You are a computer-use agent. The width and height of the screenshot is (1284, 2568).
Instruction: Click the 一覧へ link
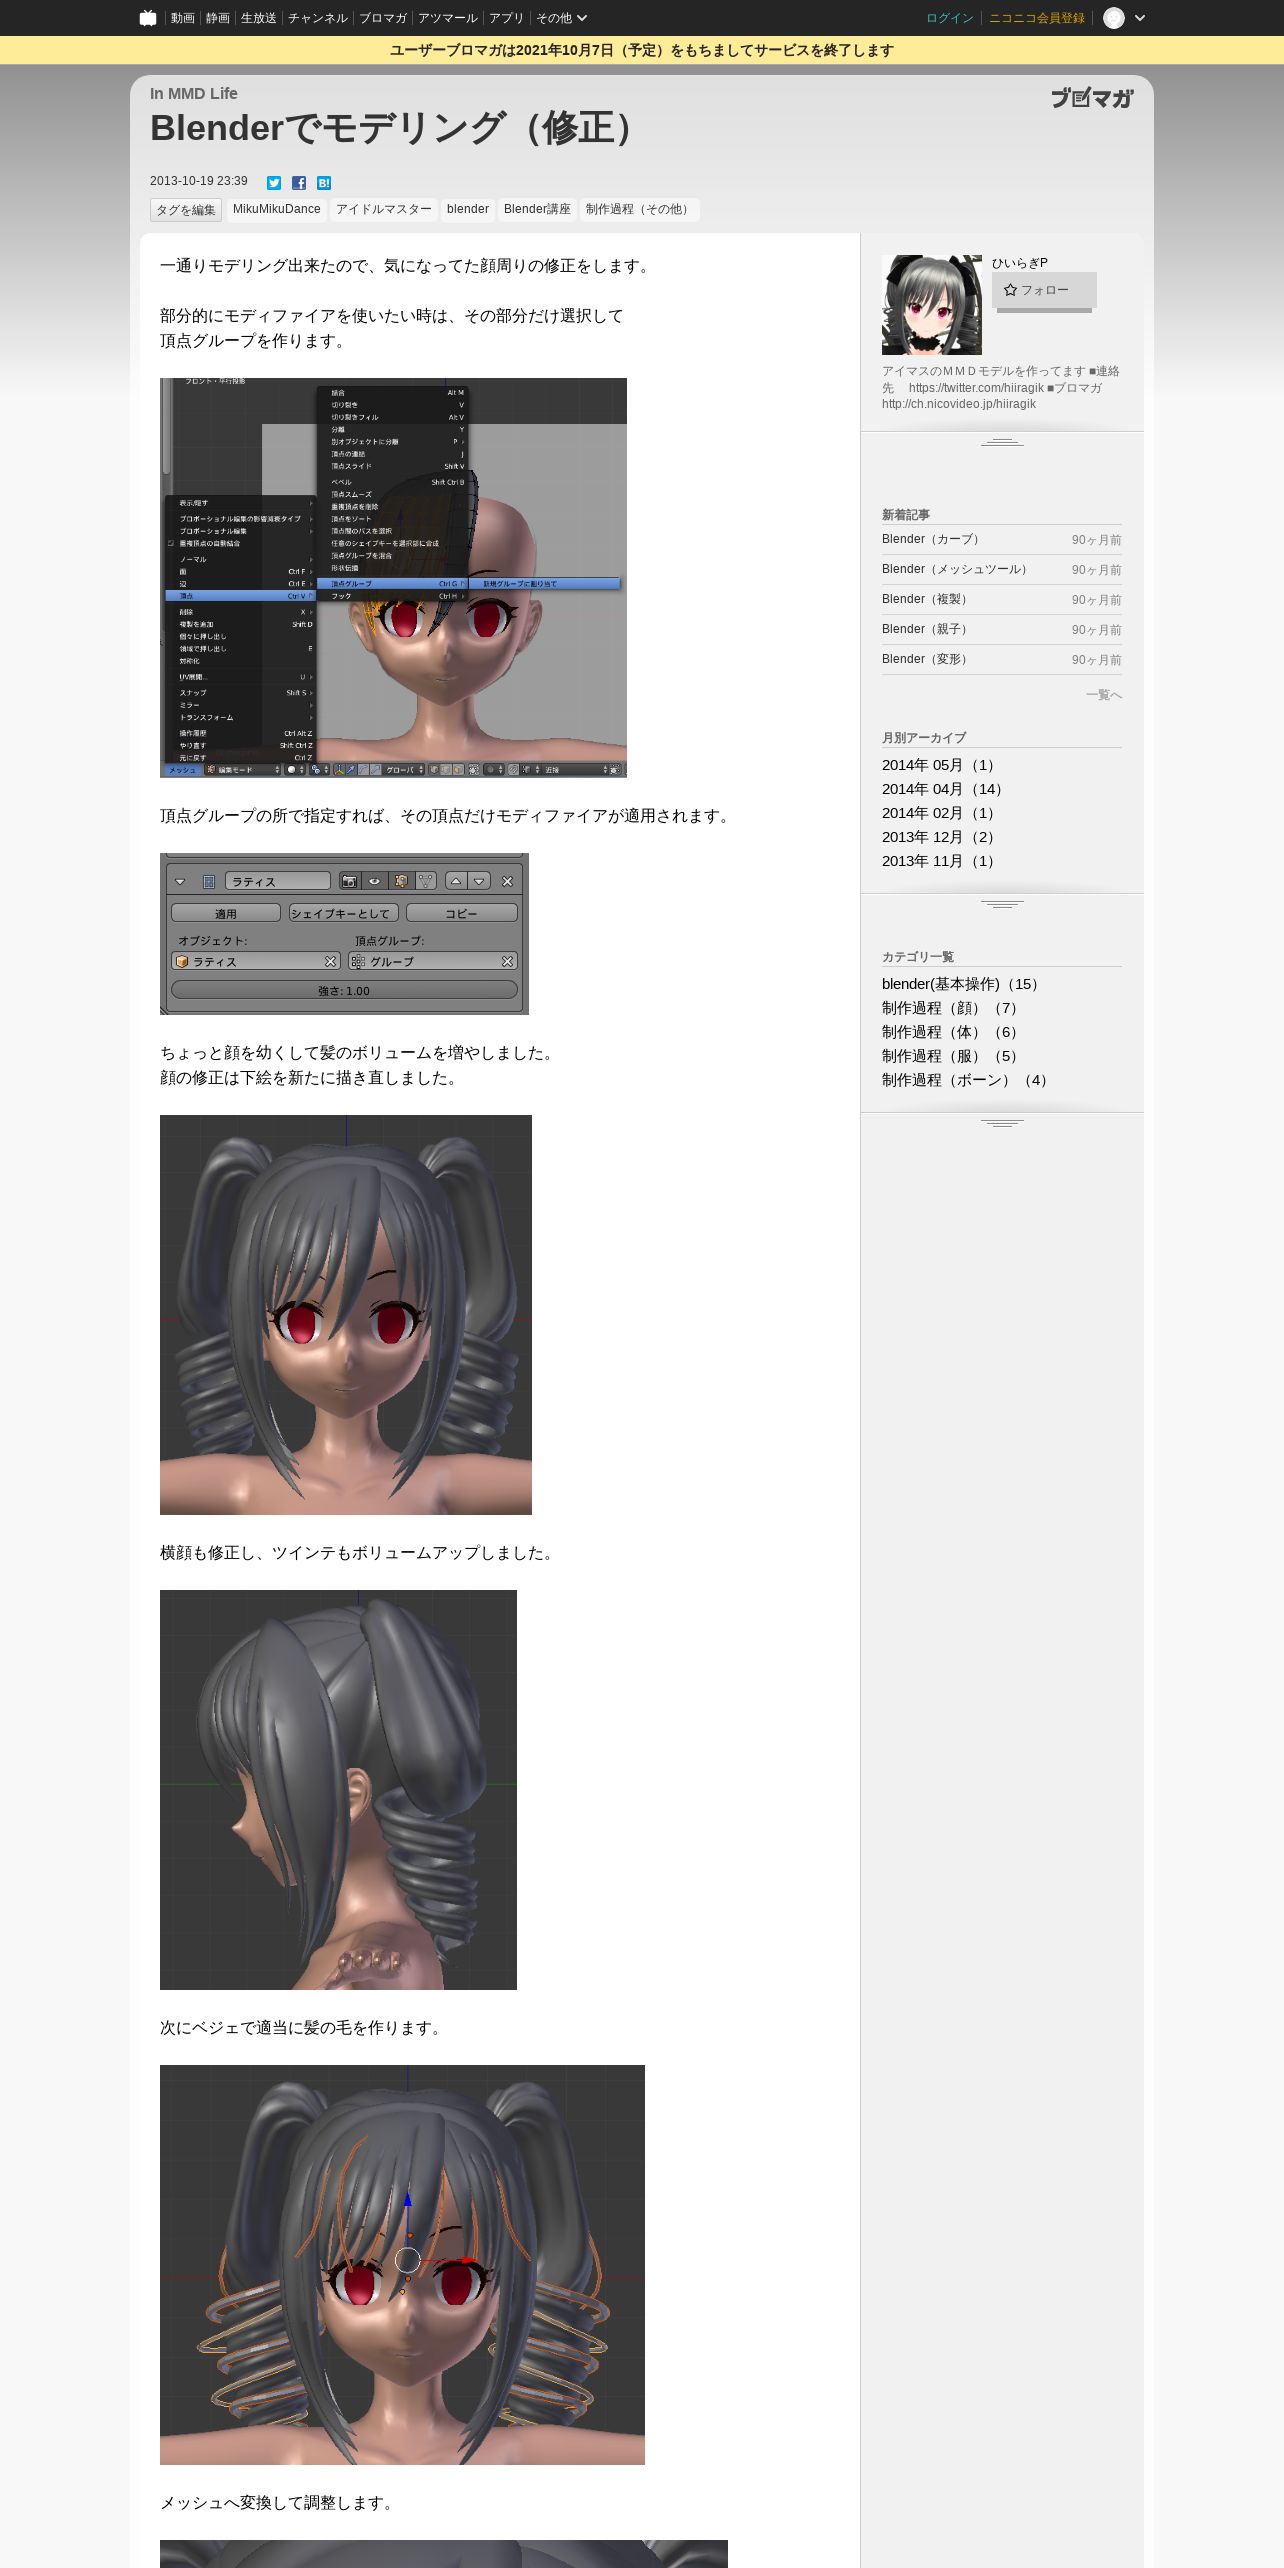pos(1104,695)
